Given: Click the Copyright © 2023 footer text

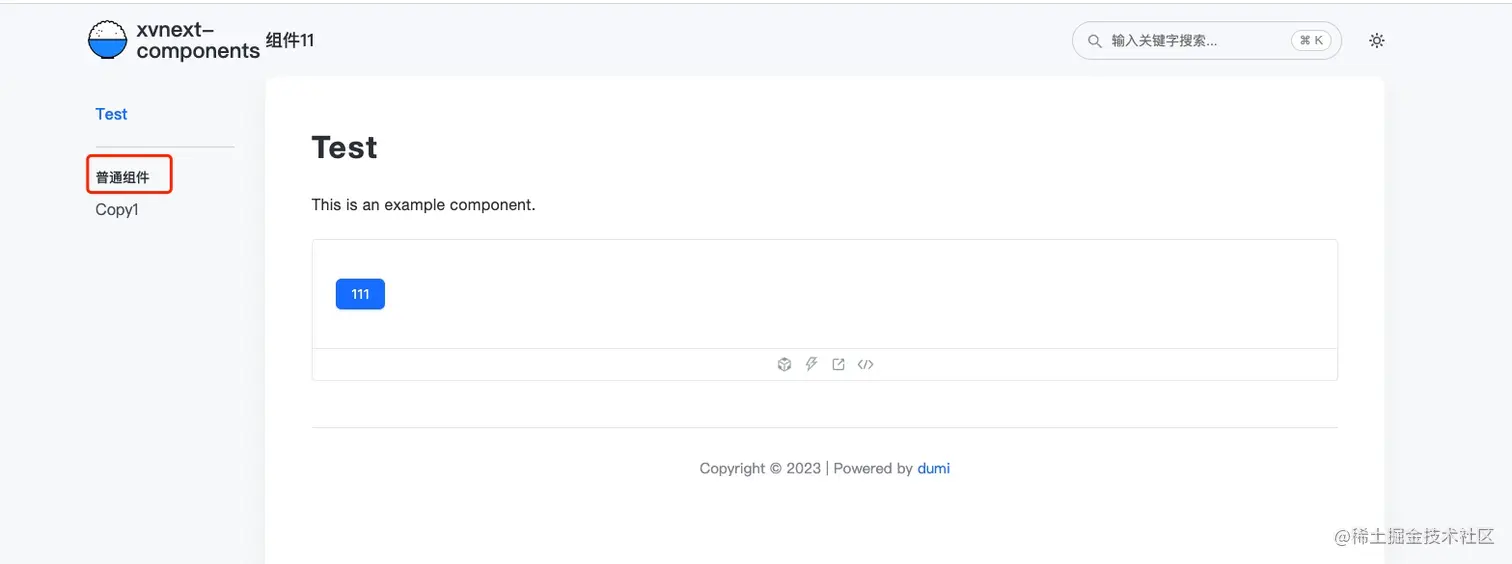Looking at the screenshot, I should tap(759, 468).
